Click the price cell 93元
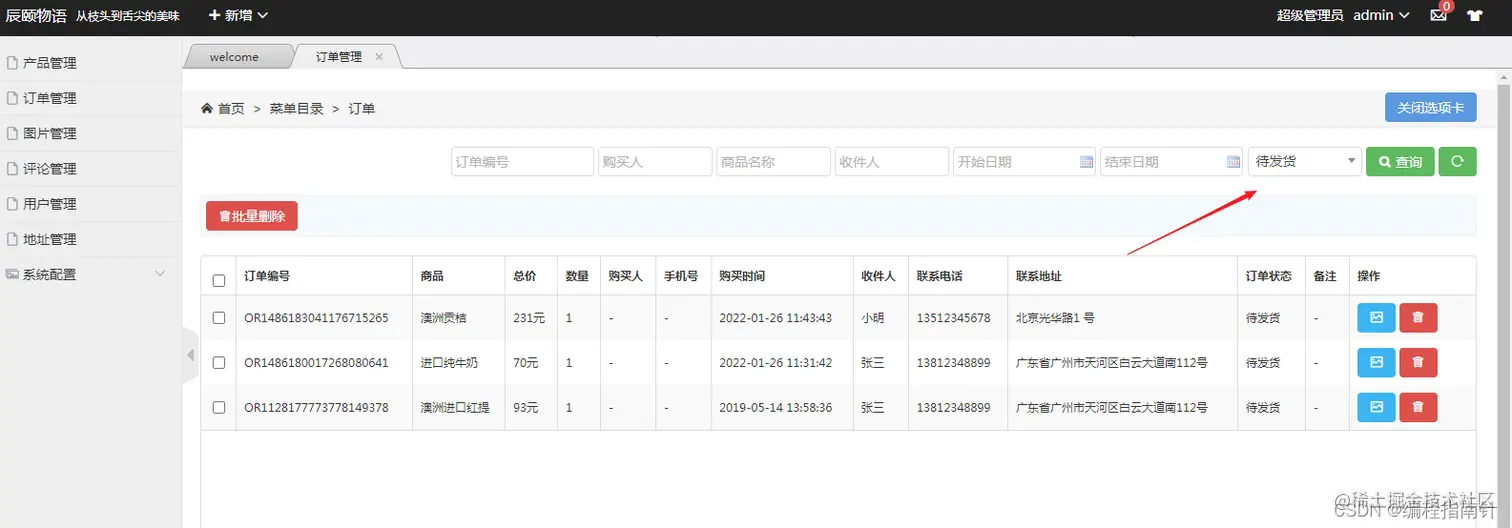Viewport: 1512px width, 528px height. pos(525,407)
